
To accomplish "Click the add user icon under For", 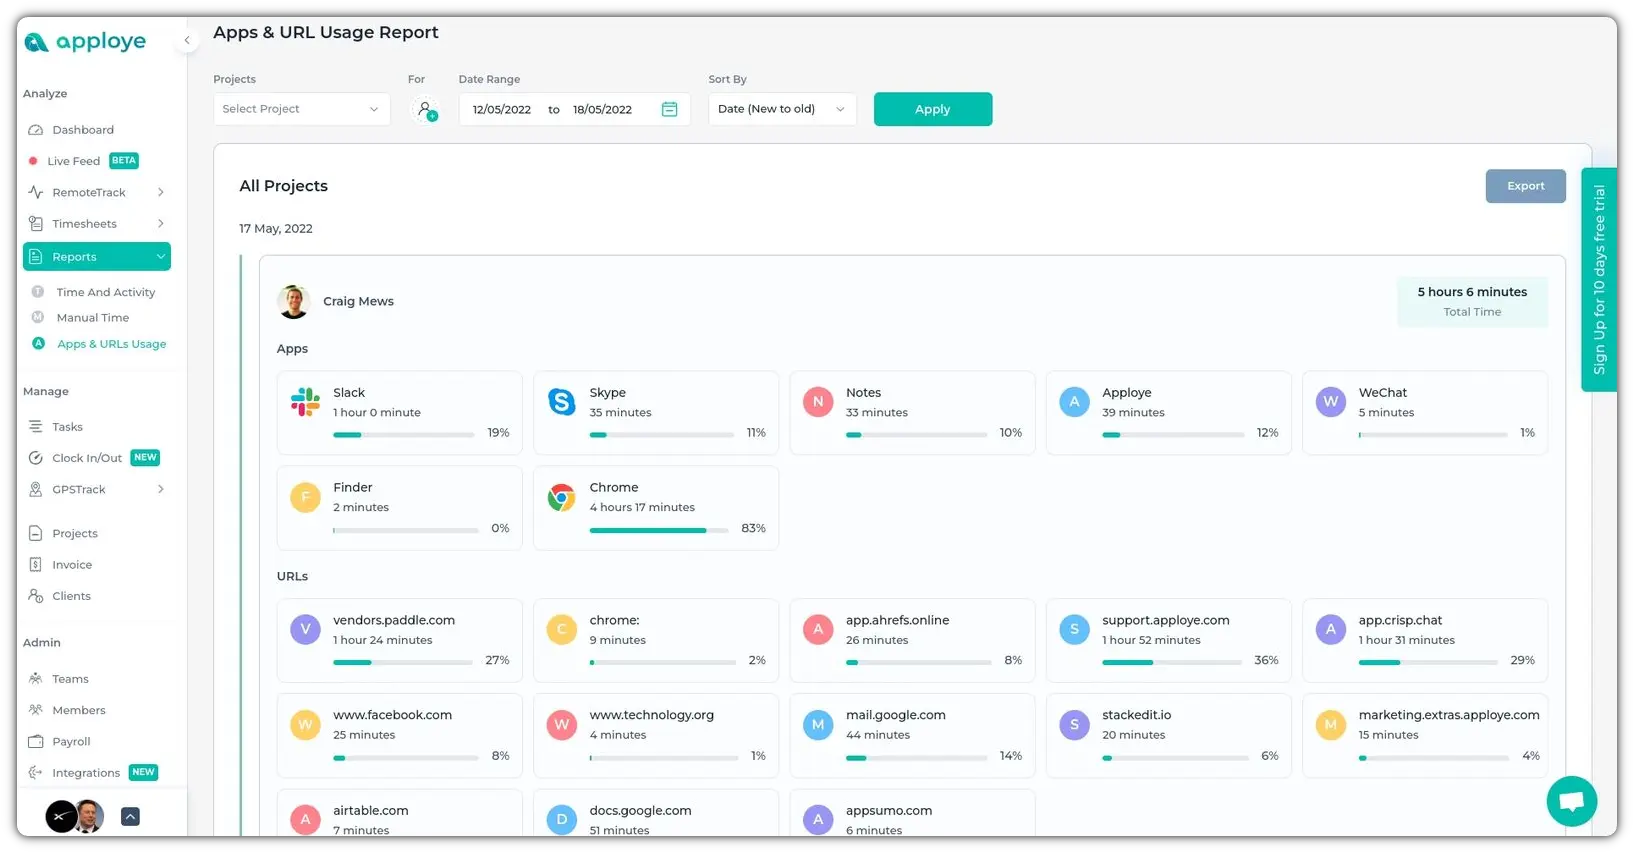I will [x=426, y=109].
